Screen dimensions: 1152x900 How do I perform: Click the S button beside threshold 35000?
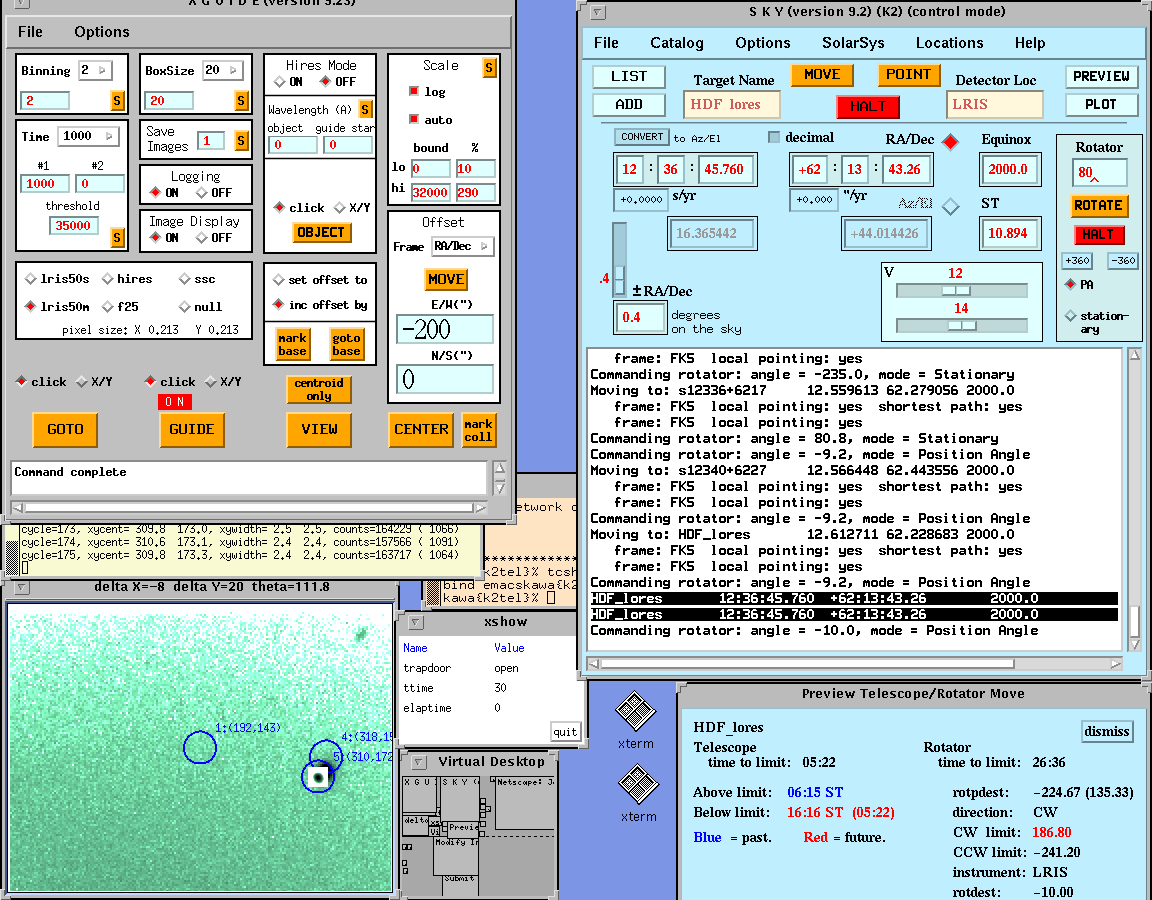pos(117,237)
